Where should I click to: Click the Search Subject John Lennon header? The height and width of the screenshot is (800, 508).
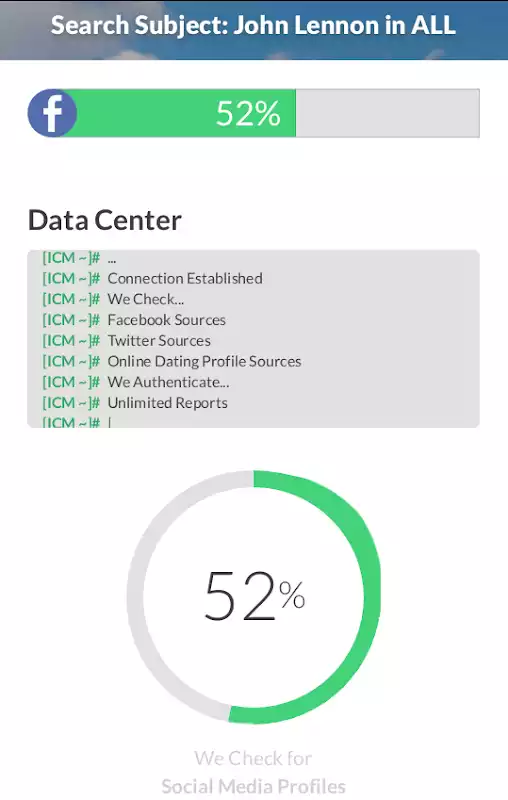tap(253, 26)
